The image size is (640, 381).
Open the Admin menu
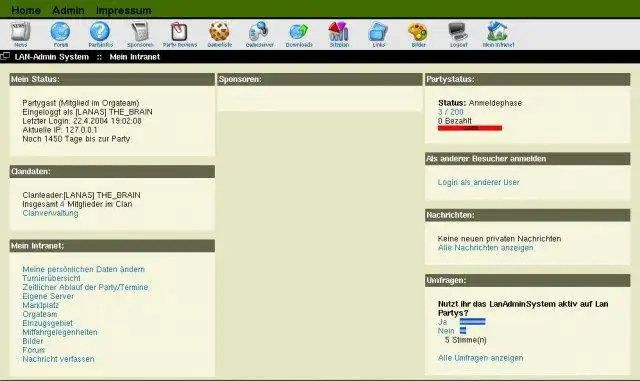tap(68, 10)
